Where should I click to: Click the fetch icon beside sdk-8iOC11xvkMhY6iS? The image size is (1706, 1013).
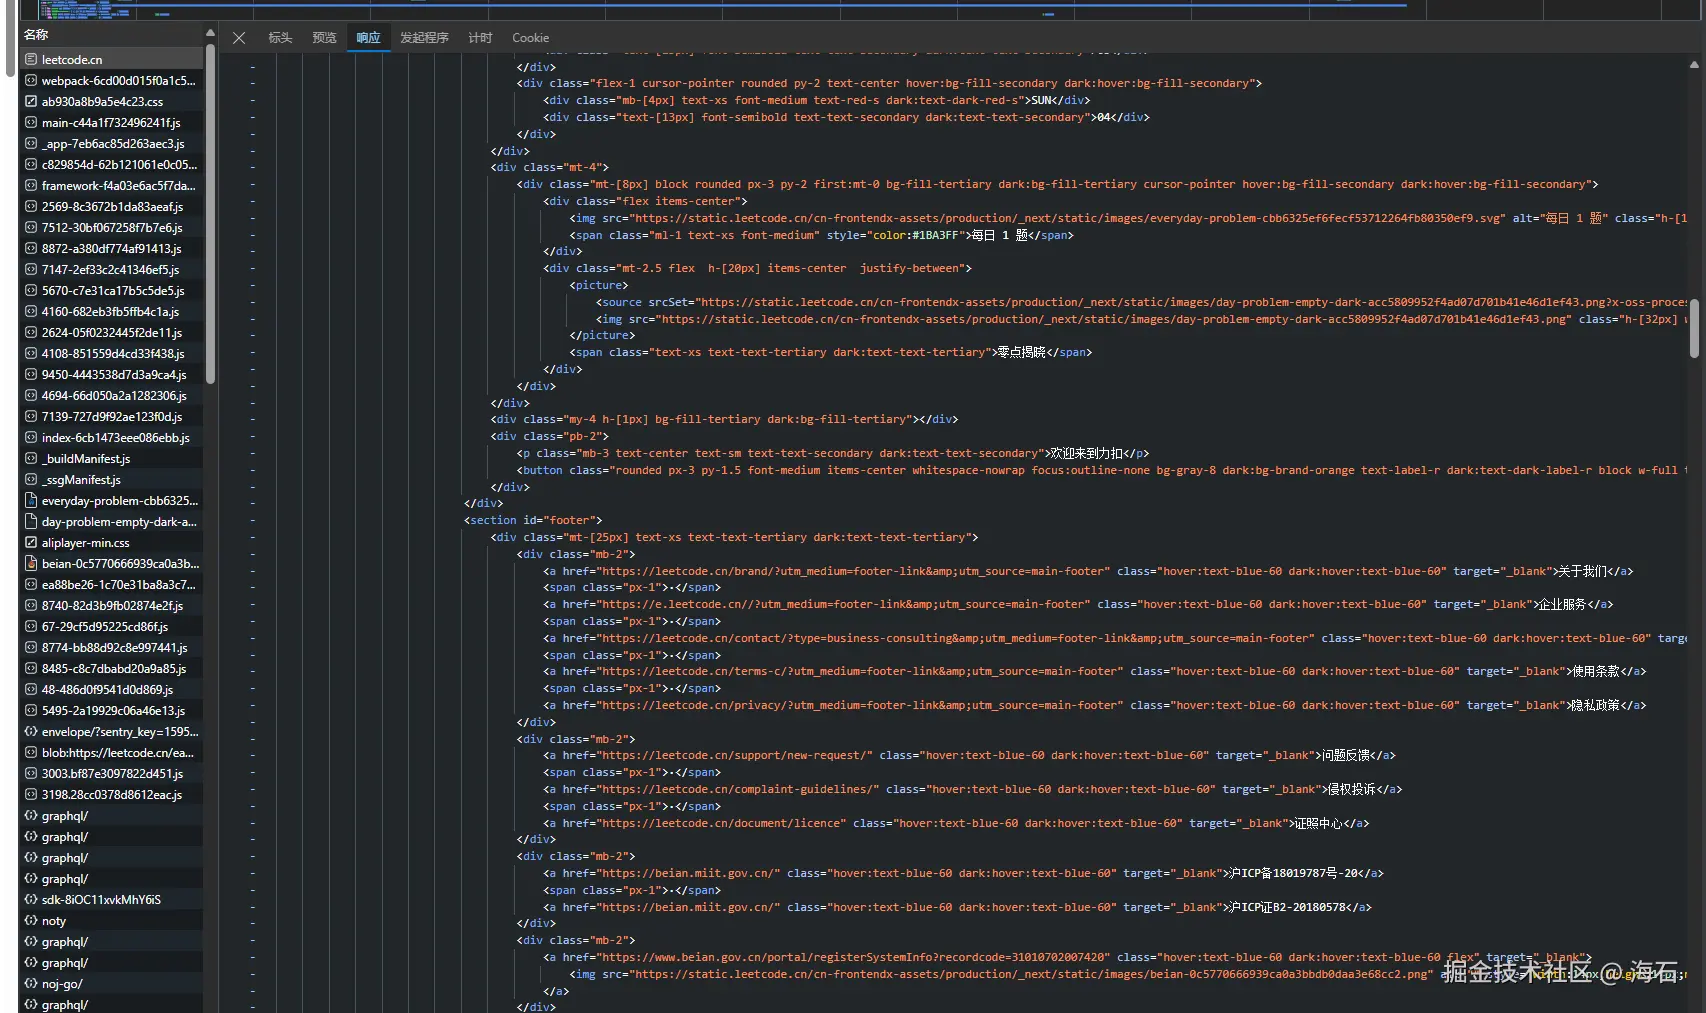click(x=31, y=900)
